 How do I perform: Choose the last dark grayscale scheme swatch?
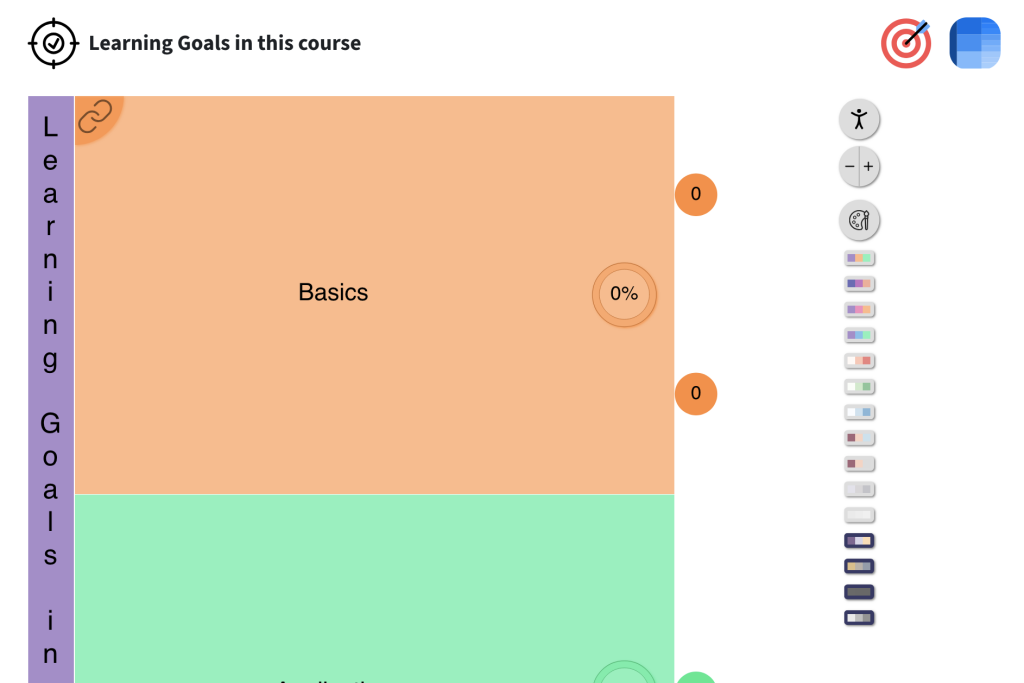[x=859, y=618]
